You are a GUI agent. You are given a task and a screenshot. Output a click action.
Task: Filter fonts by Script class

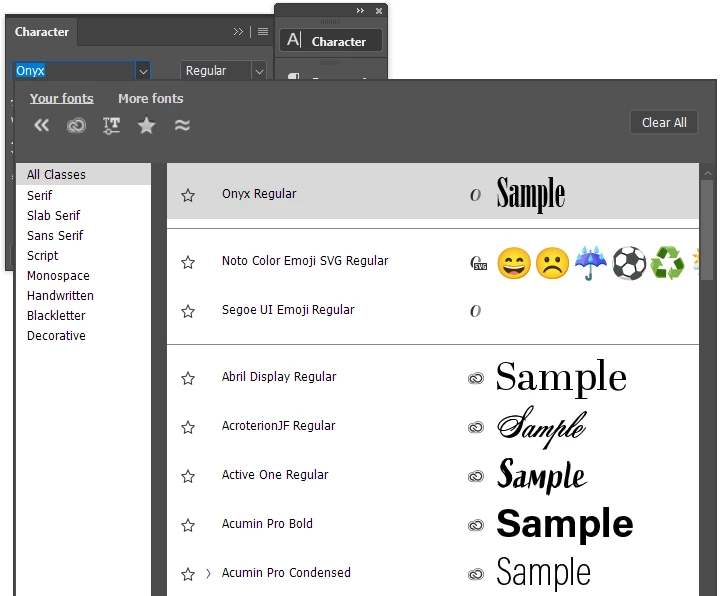click(x=42, y=256)
